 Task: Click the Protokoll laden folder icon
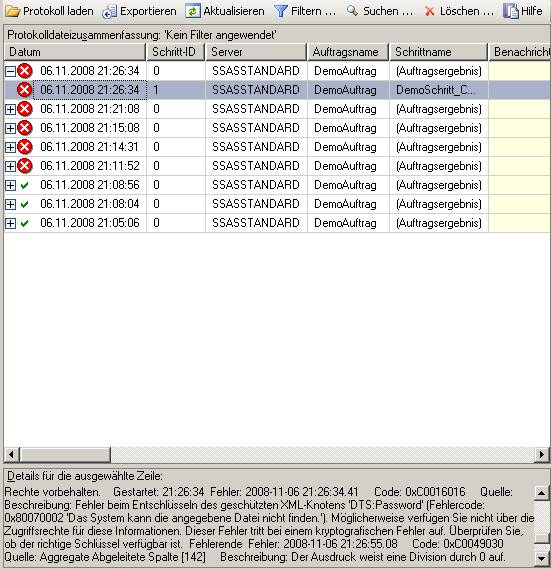13,11
